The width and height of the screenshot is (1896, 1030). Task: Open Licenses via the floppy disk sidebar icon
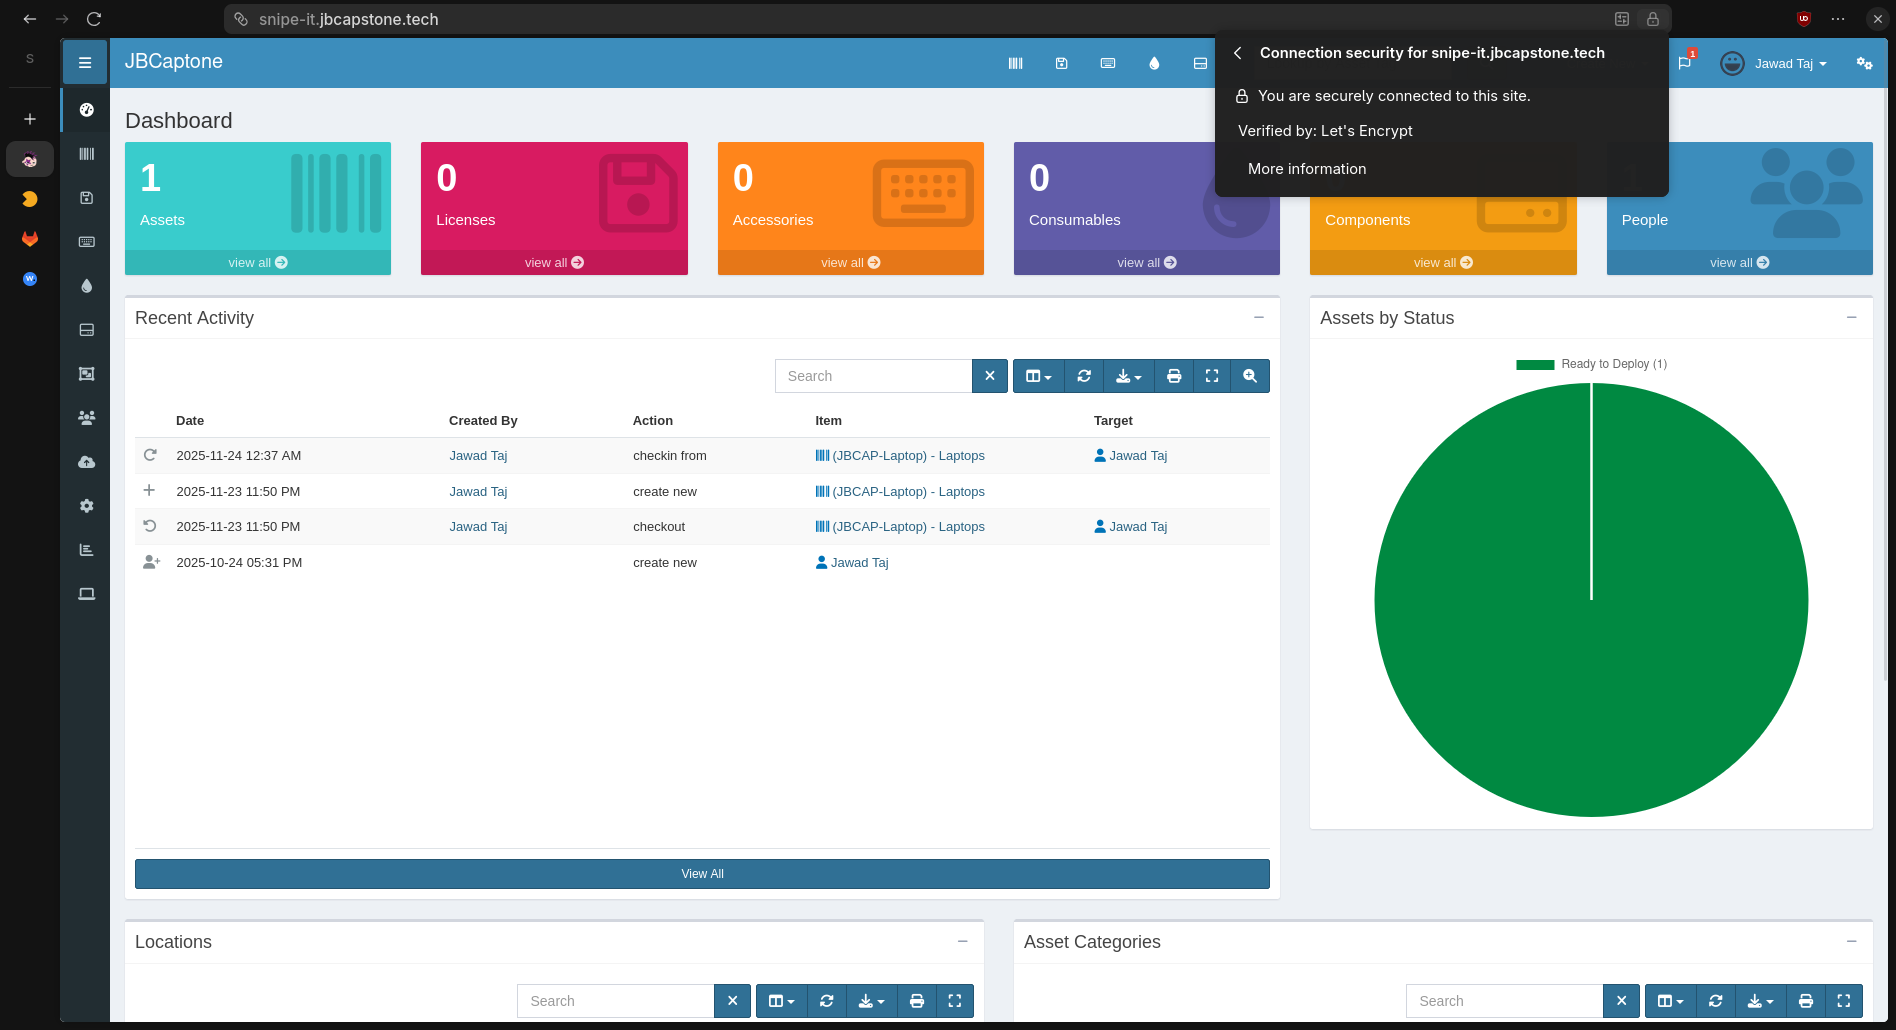click(x=86, y=198)
